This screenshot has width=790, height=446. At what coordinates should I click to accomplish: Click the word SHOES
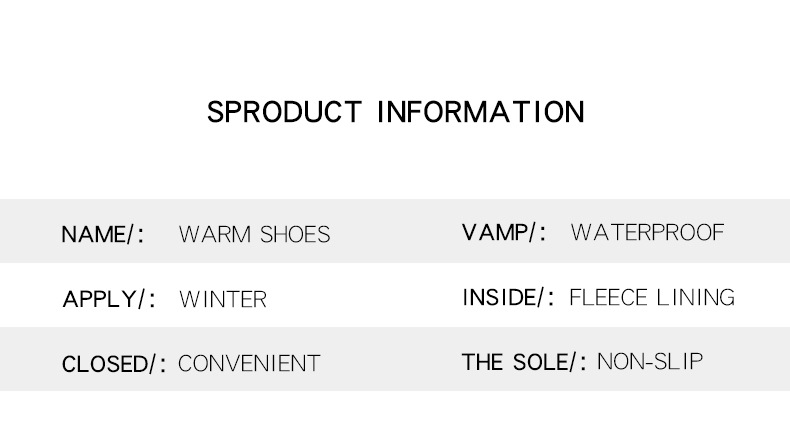coord(294,235)
